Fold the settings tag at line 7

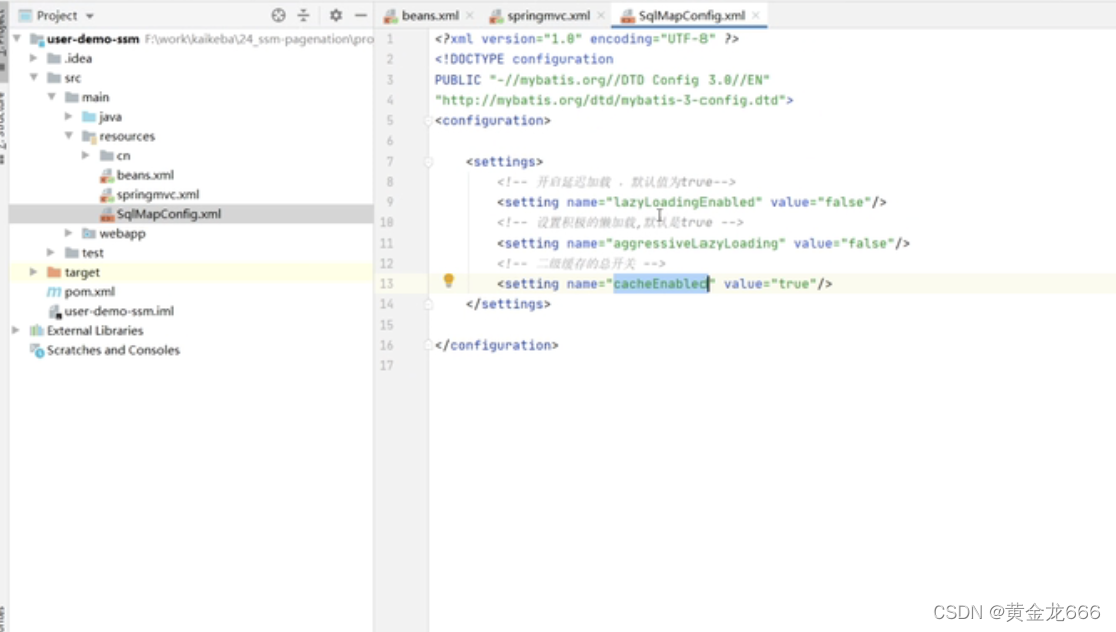click(428, 162)
